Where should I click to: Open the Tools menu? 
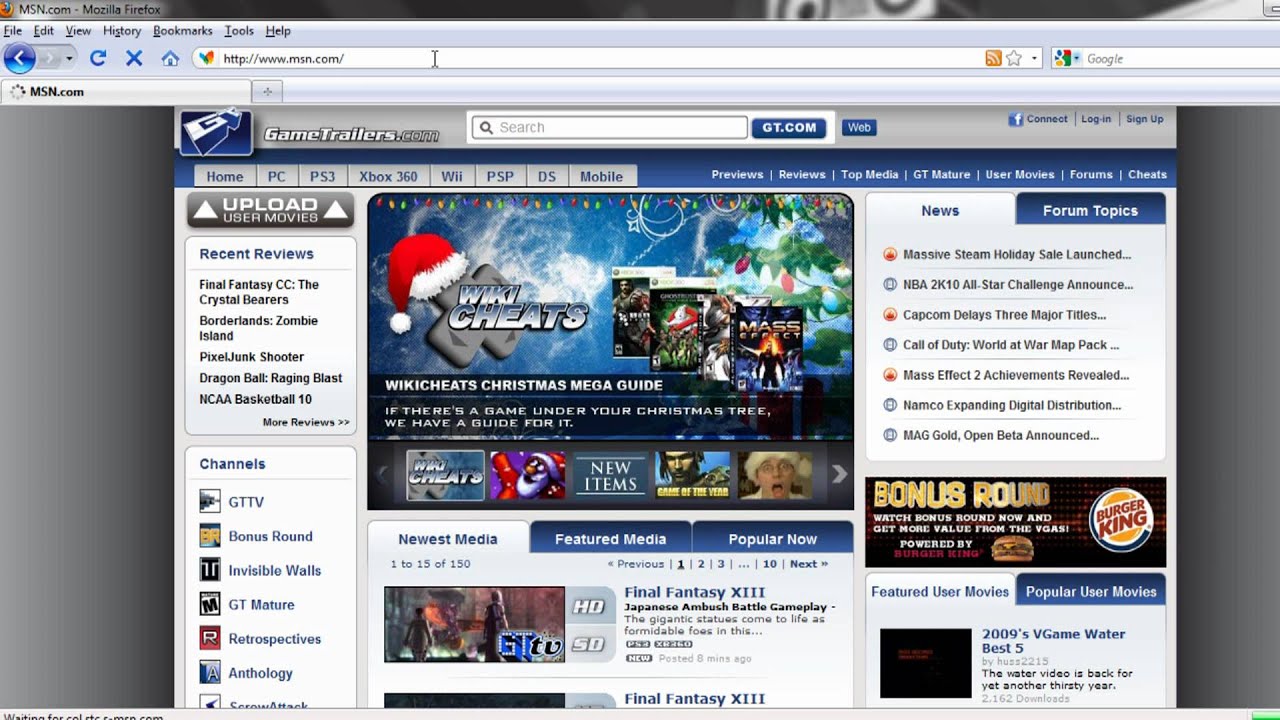(x=239, y=31)
